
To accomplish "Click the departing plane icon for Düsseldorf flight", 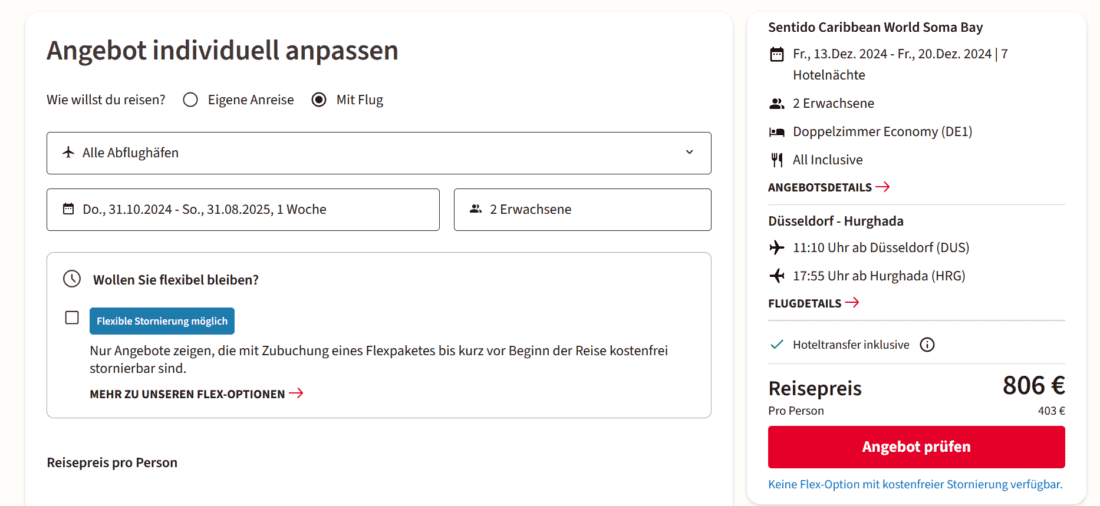I will click(777, 248).
